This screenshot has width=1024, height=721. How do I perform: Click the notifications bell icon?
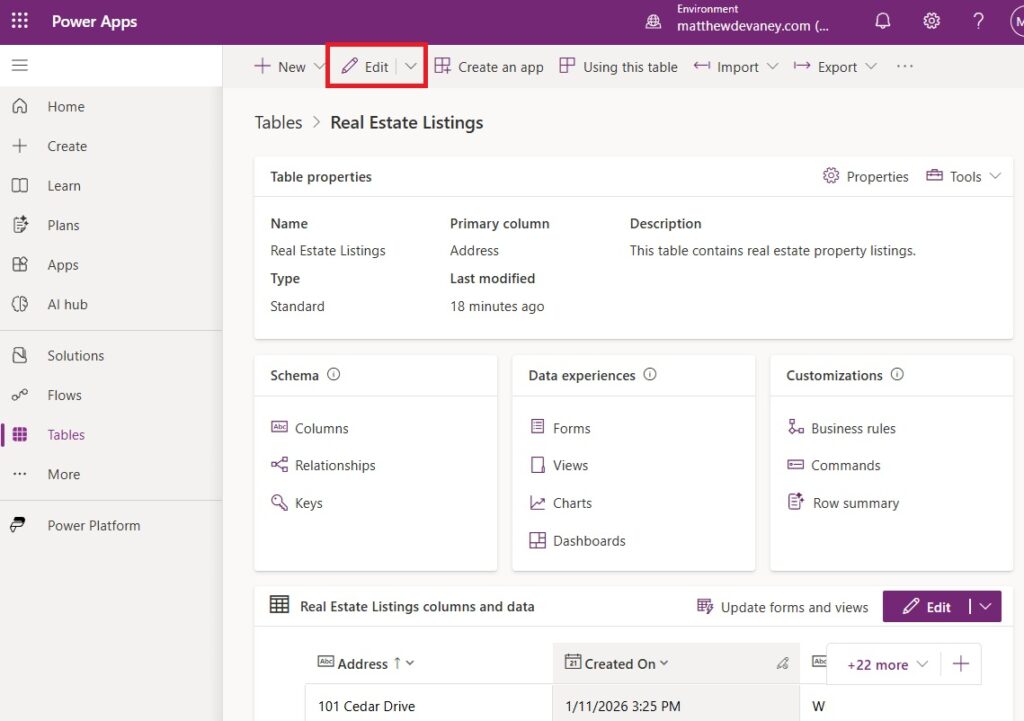[x=883, y=21]
